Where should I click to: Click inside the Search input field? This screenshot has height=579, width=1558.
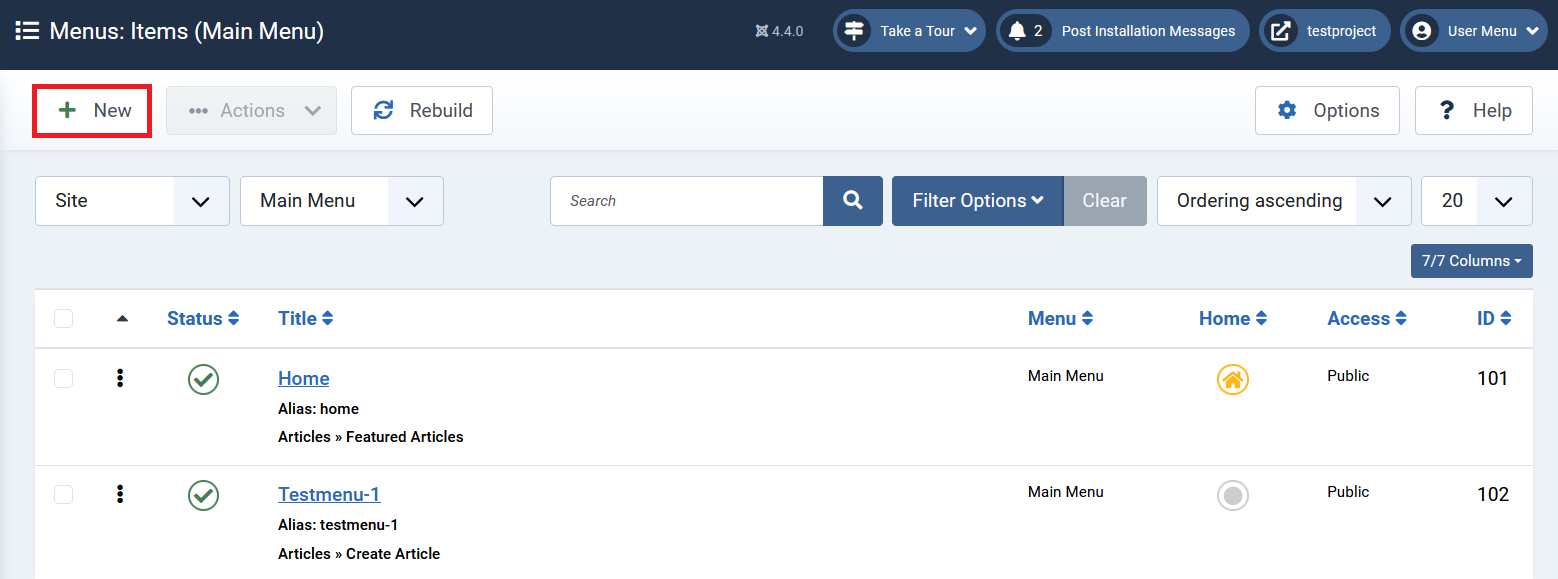click(x=687, y=201)
